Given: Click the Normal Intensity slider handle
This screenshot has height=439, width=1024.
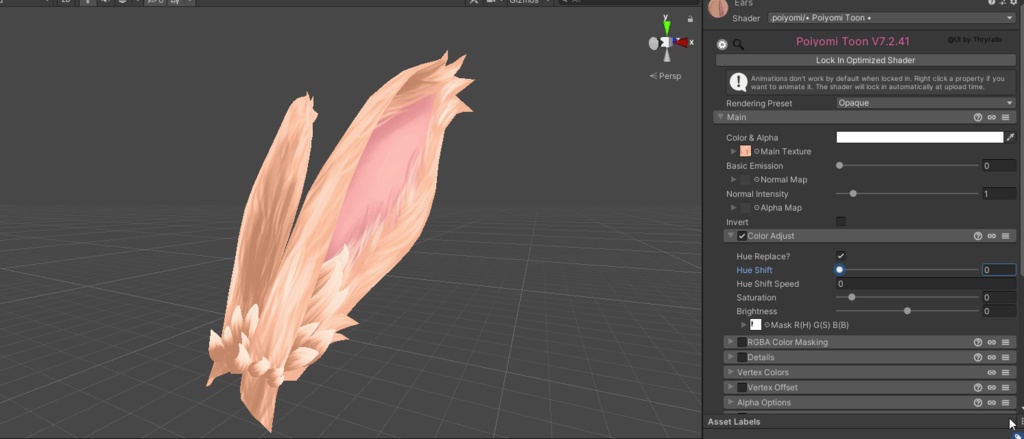Looking at the screenshot, I should coord(853,194).
